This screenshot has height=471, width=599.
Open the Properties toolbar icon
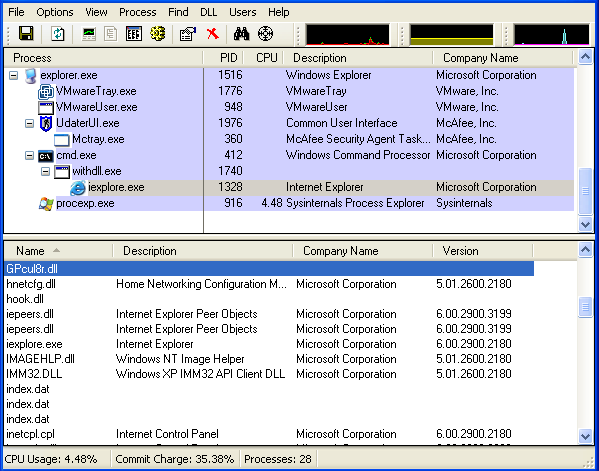coord(188,34)
